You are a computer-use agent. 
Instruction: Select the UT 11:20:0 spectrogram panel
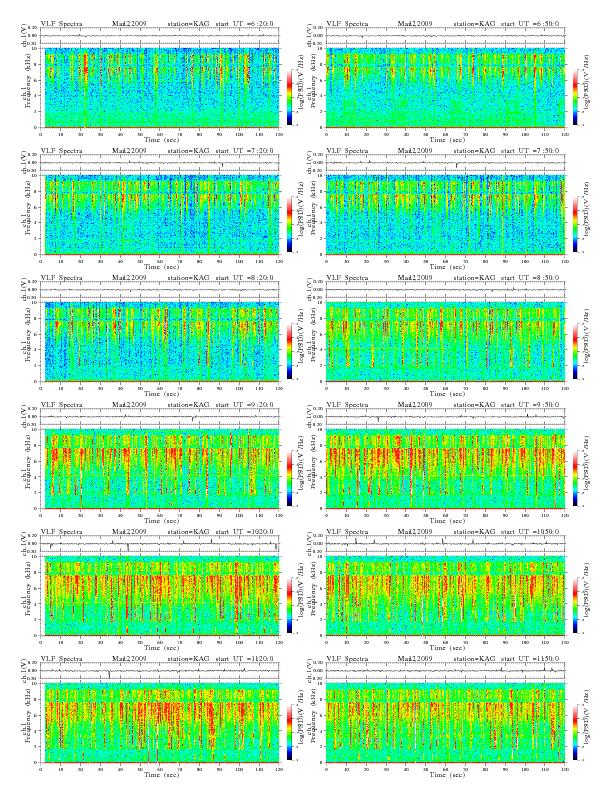coord(160,723)
